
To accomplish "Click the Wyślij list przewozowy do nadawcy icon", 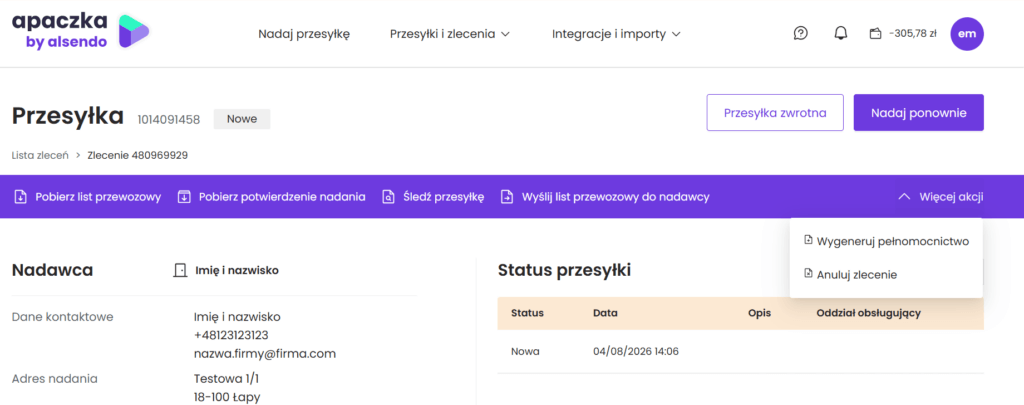I will tap(507, 197).
